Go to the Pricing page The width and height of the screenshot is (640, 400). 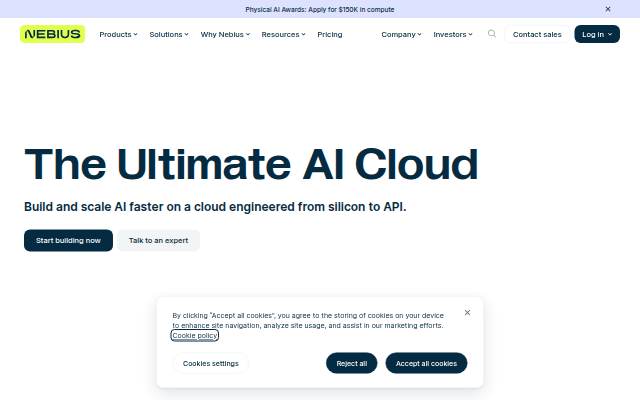pos(330,34)
